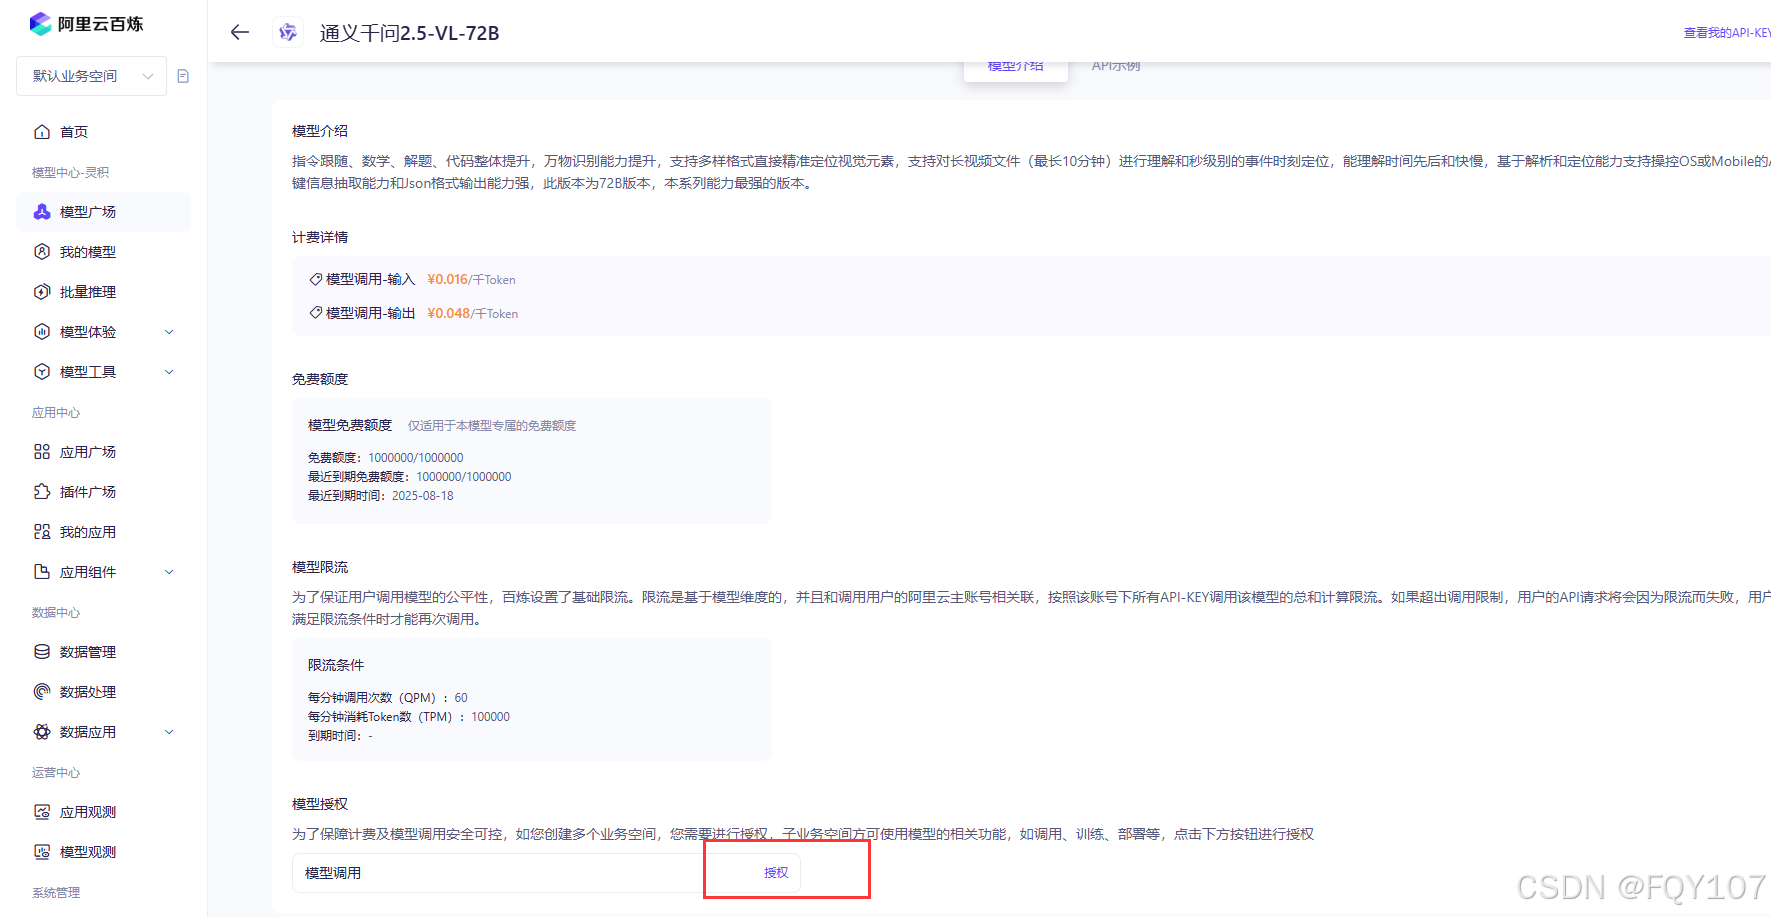Click the 模型限流 section heading

tap(320, 567)
